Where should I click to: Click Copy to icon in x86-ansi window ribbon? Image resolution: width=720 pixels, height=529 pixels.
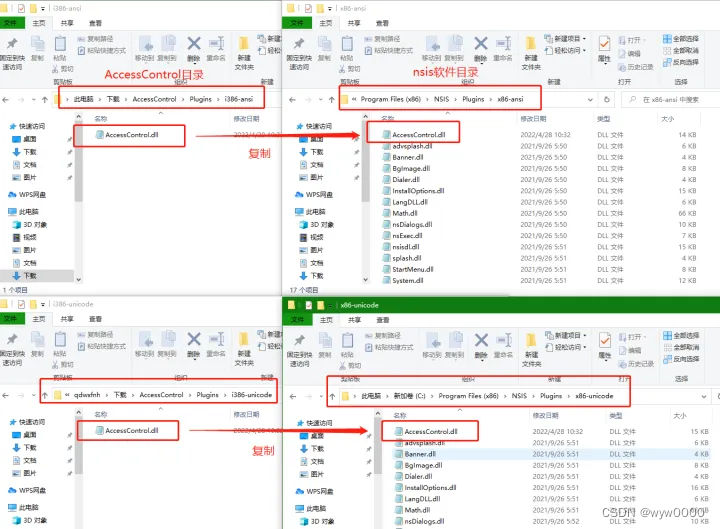(454, 49)
